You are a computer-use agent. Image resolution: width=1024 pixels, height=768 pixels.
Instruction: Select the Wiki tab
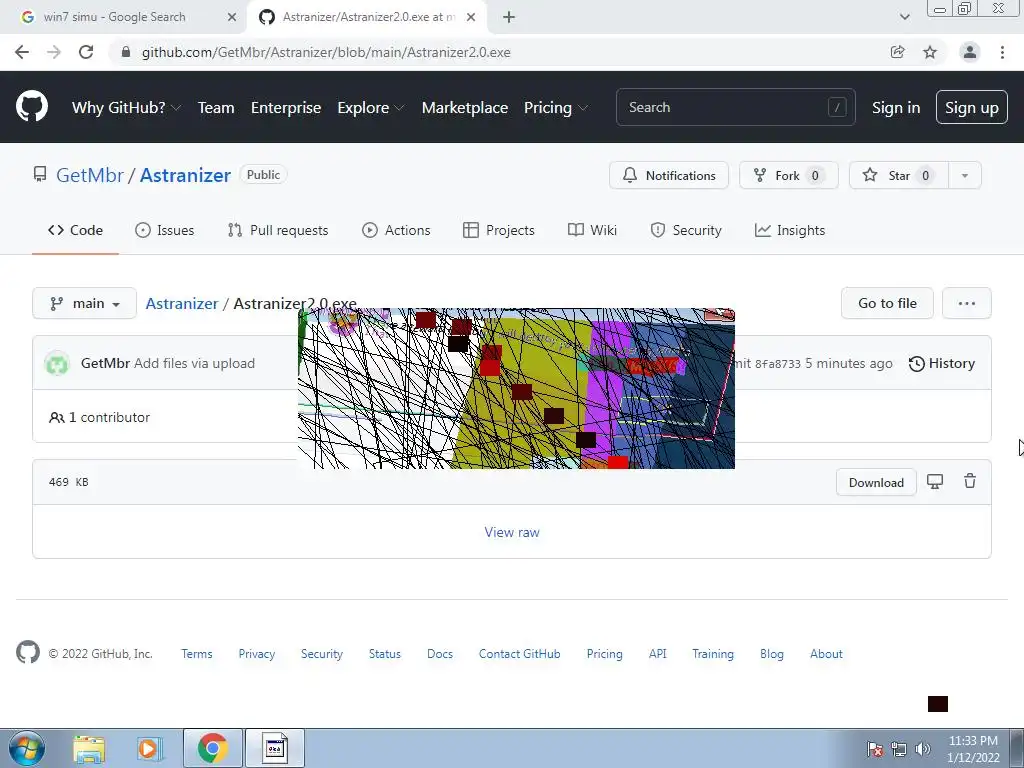[592, 230]
